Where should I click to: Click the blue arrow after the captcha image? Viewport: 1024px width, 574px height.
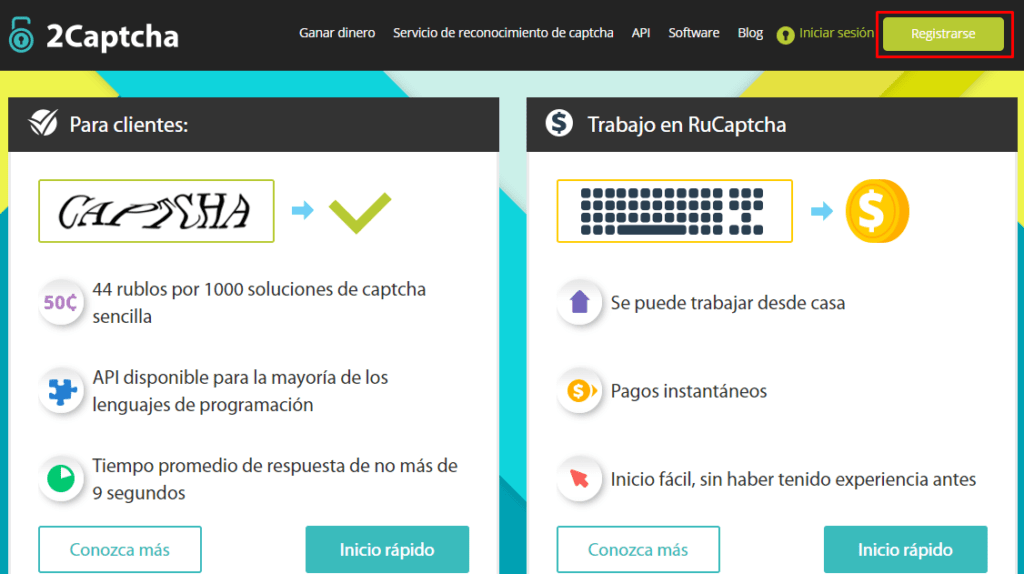tap(302, 210)
